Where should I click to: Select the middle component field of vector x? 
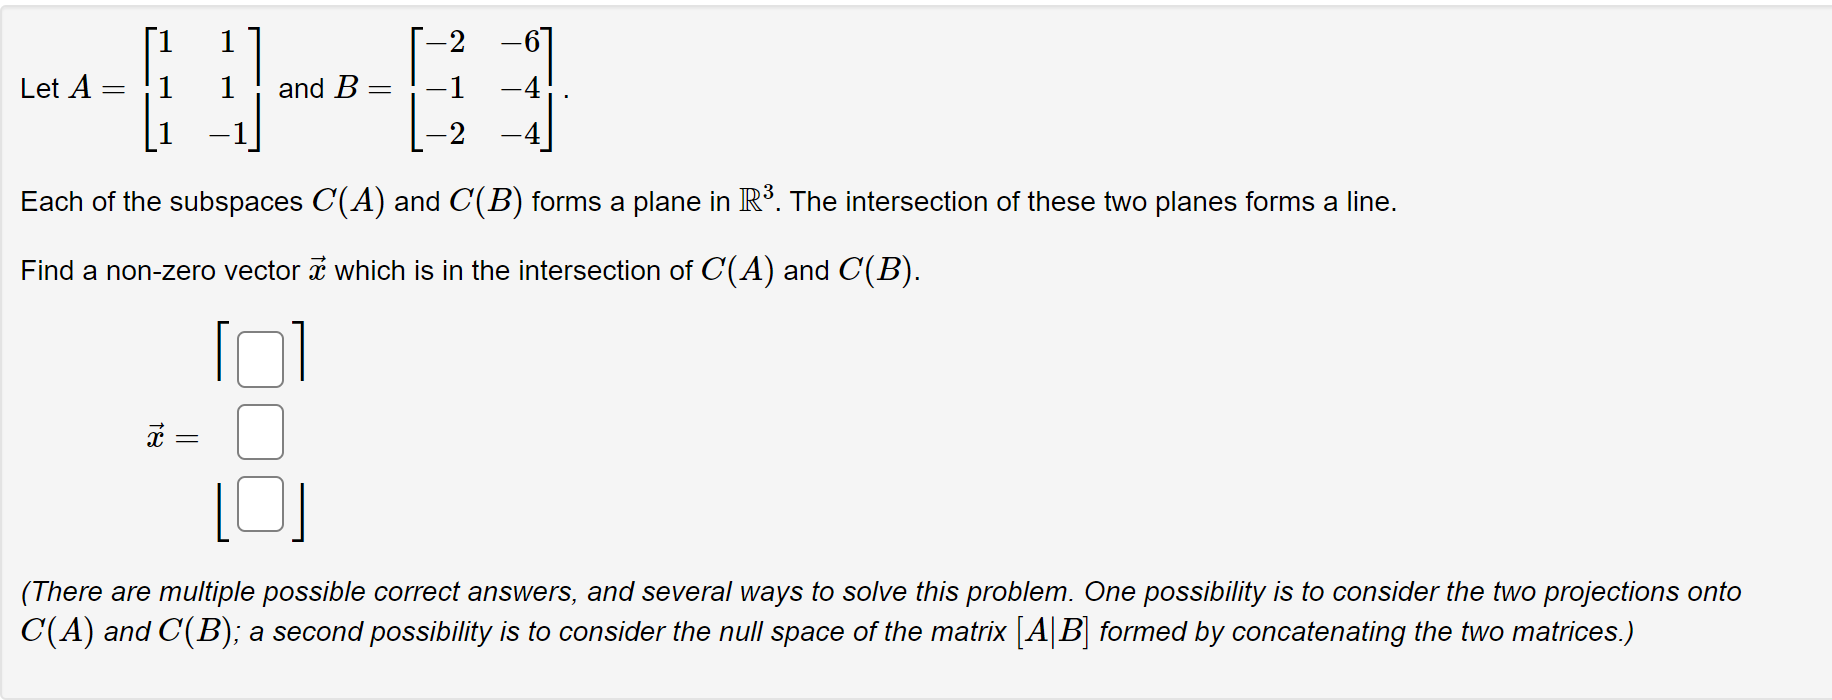coord(258,432)
